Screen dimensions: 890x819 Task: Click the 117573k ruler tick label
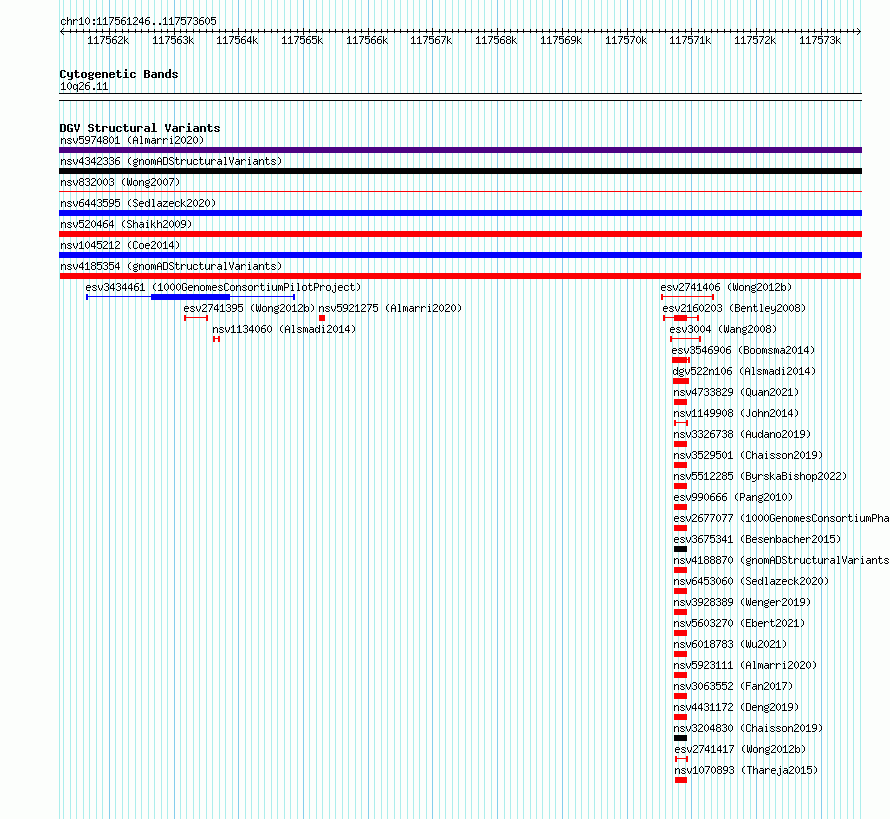(820, 40)
